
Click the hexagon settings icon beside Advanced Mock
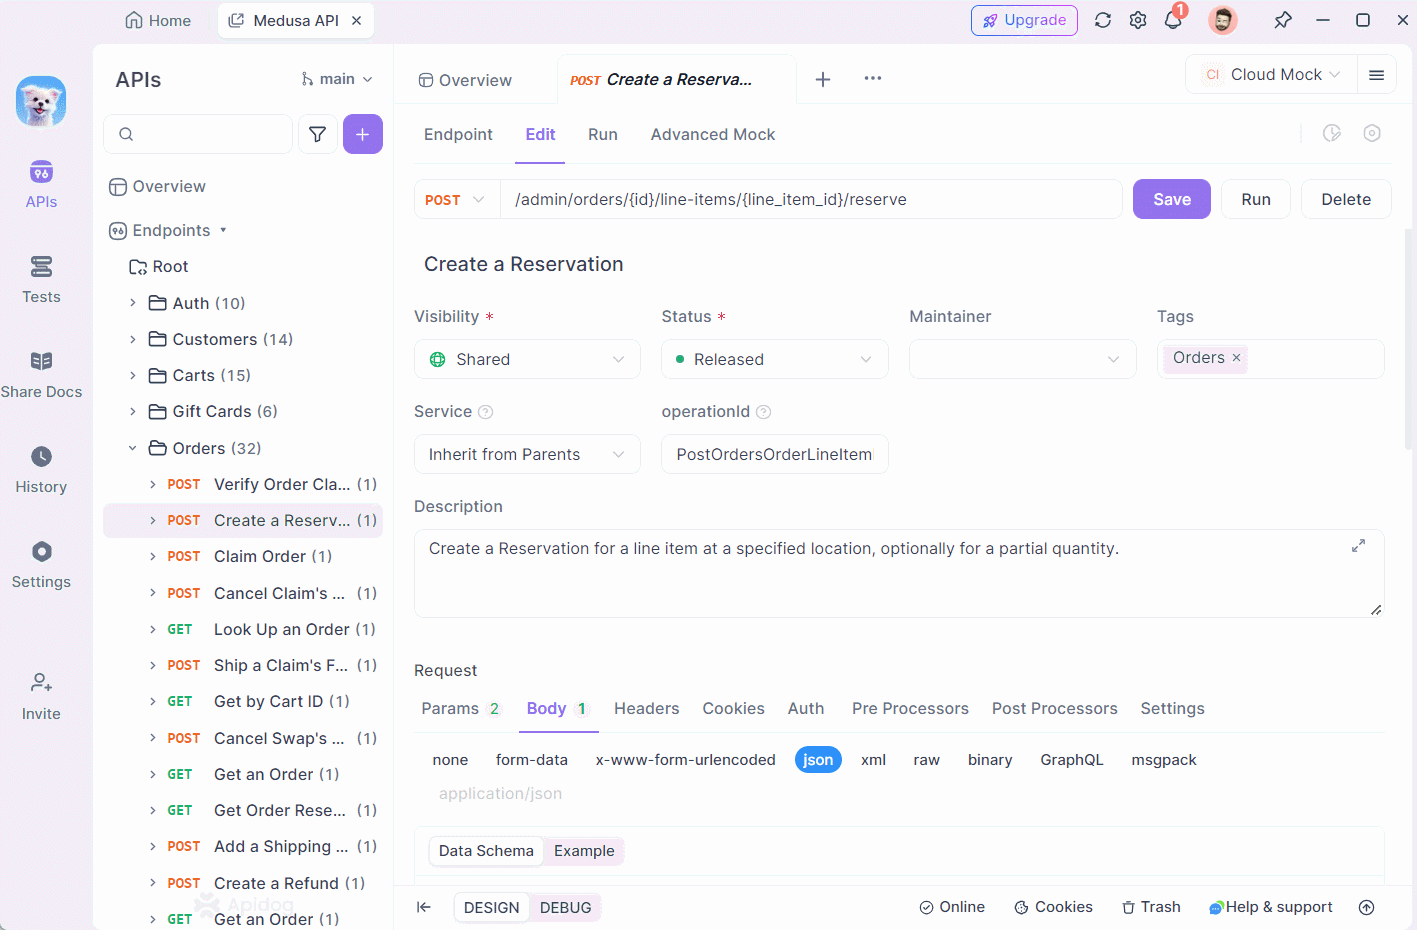(1372, 133)
